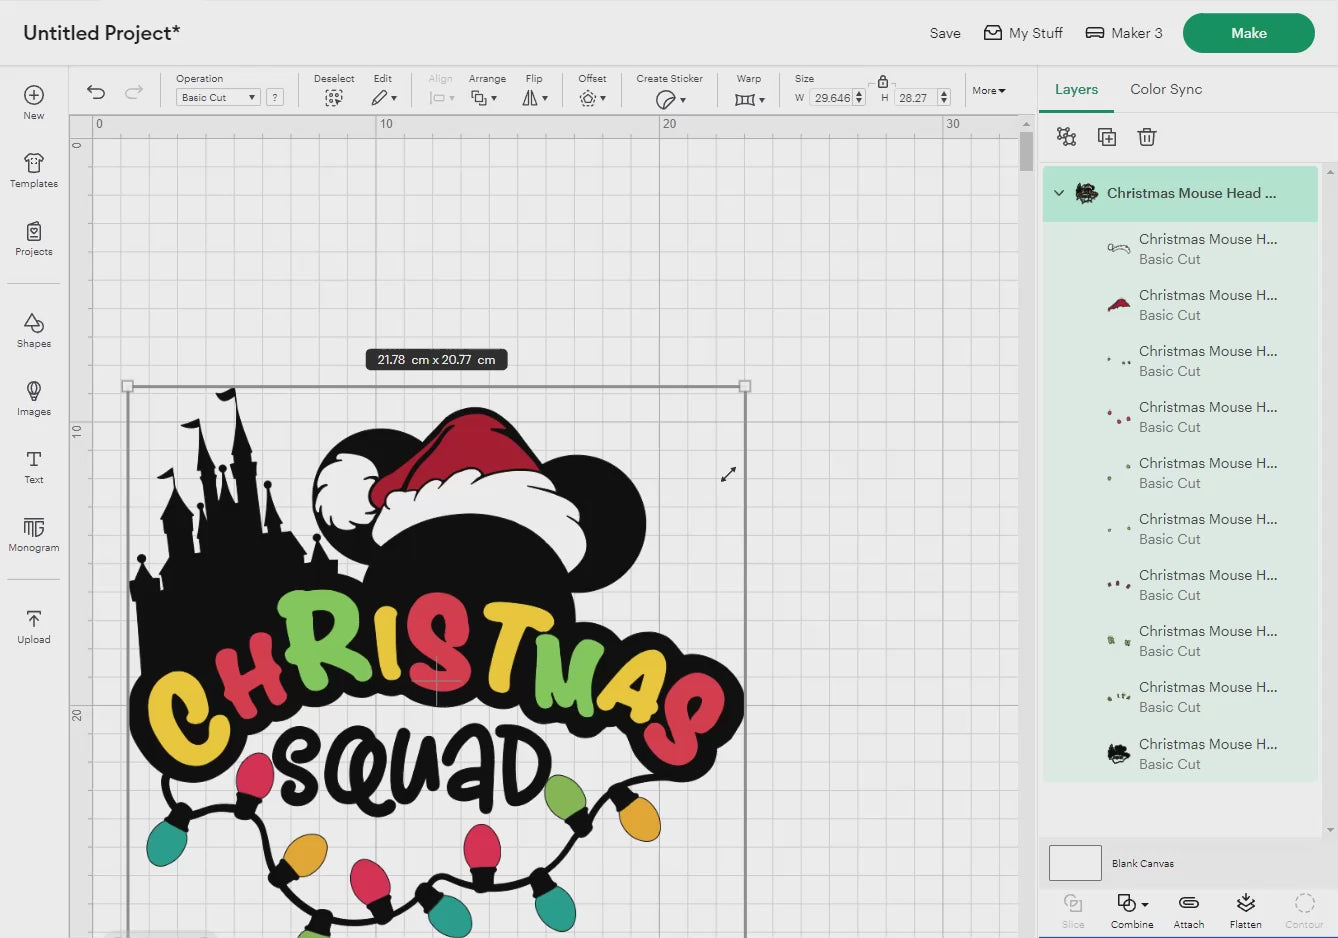Screen dimensions: 1338x938
Task: Click the Deselect icon
Action: 334,98
